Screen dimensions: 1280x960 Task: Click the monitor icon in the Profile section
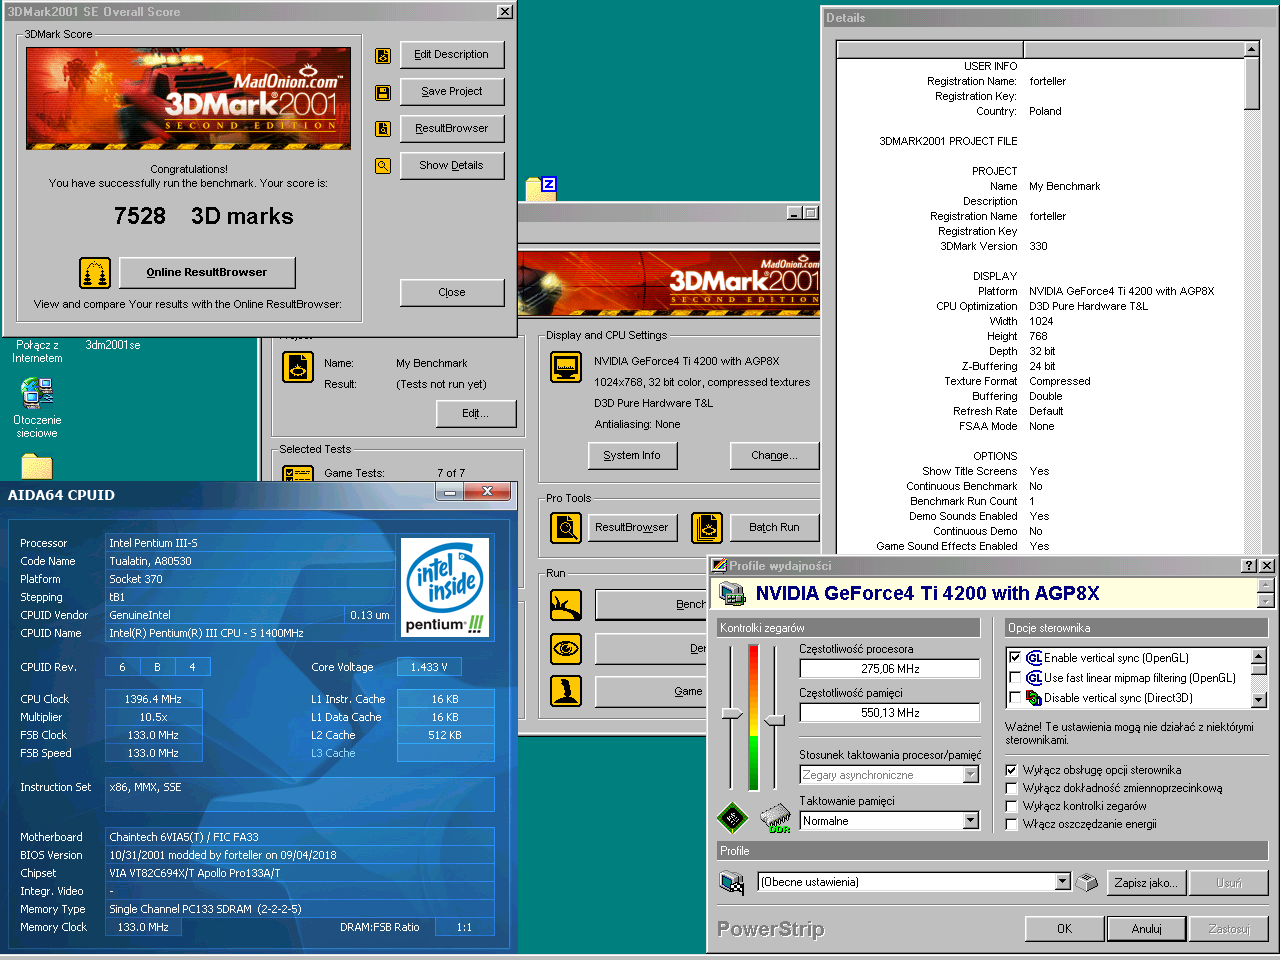coord(732,882)
